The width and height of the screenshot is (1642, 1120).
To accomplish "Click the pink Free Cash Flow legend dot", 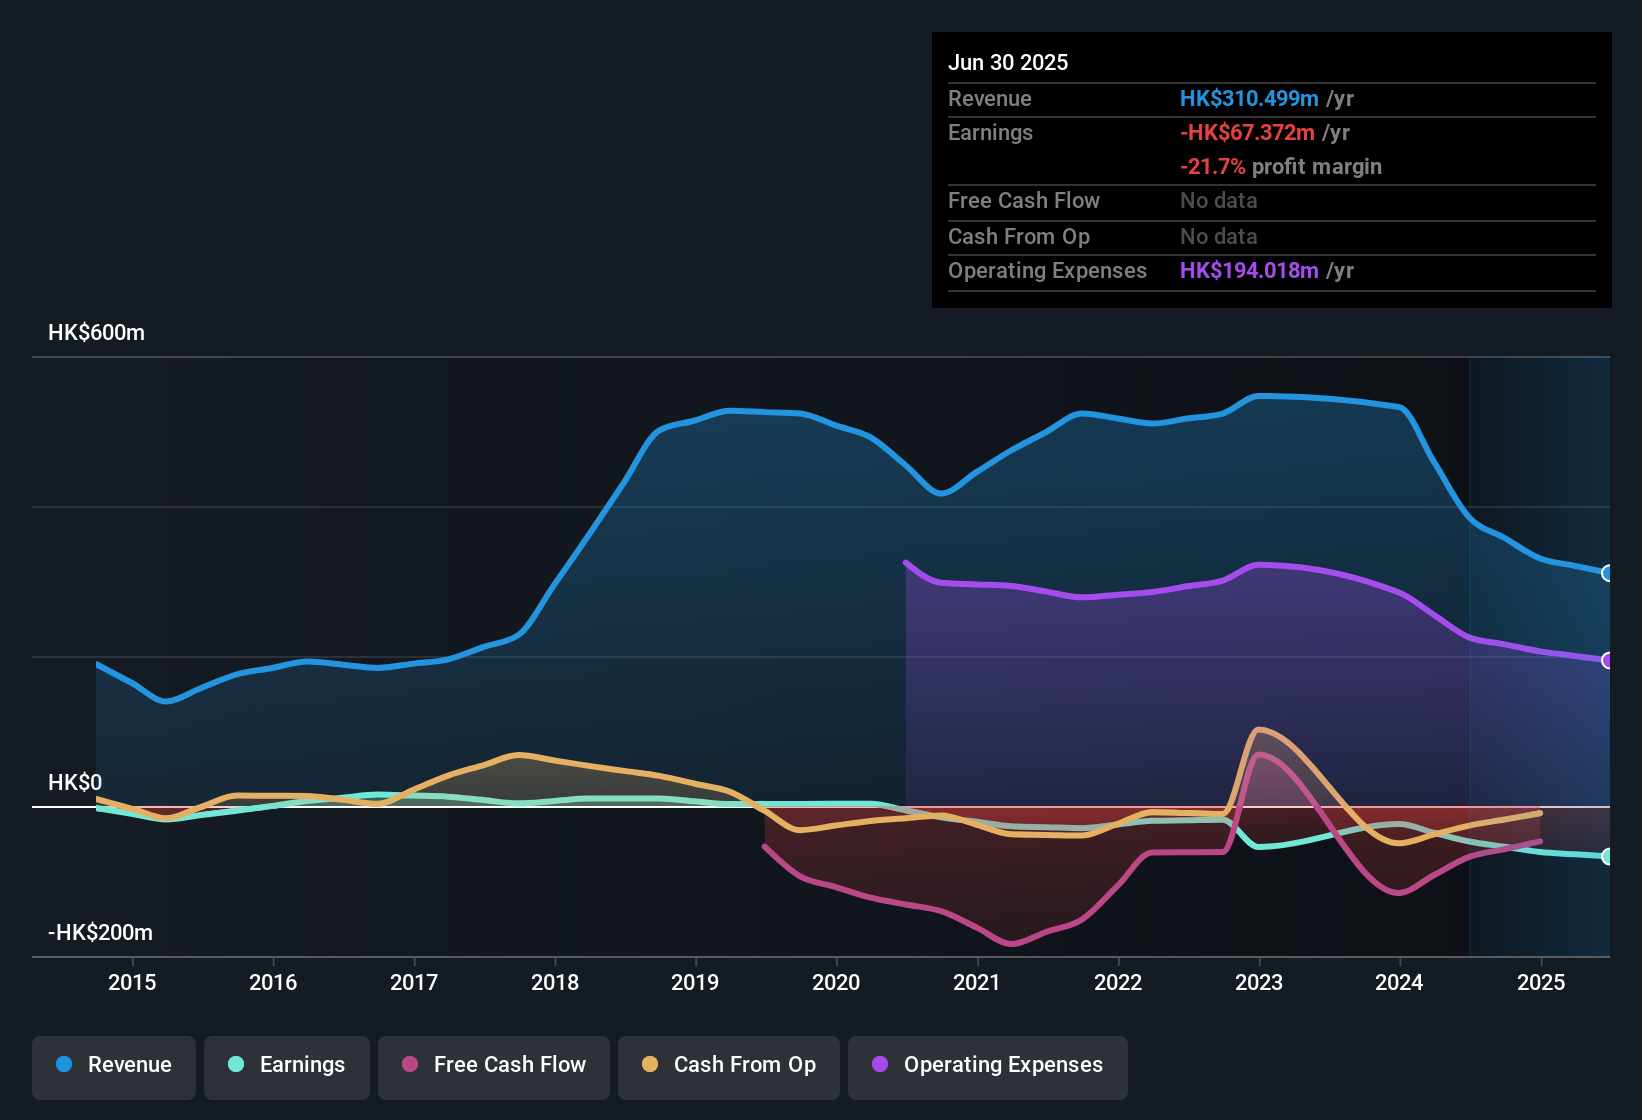I will pyautogui.click(x=410, y=1065).
